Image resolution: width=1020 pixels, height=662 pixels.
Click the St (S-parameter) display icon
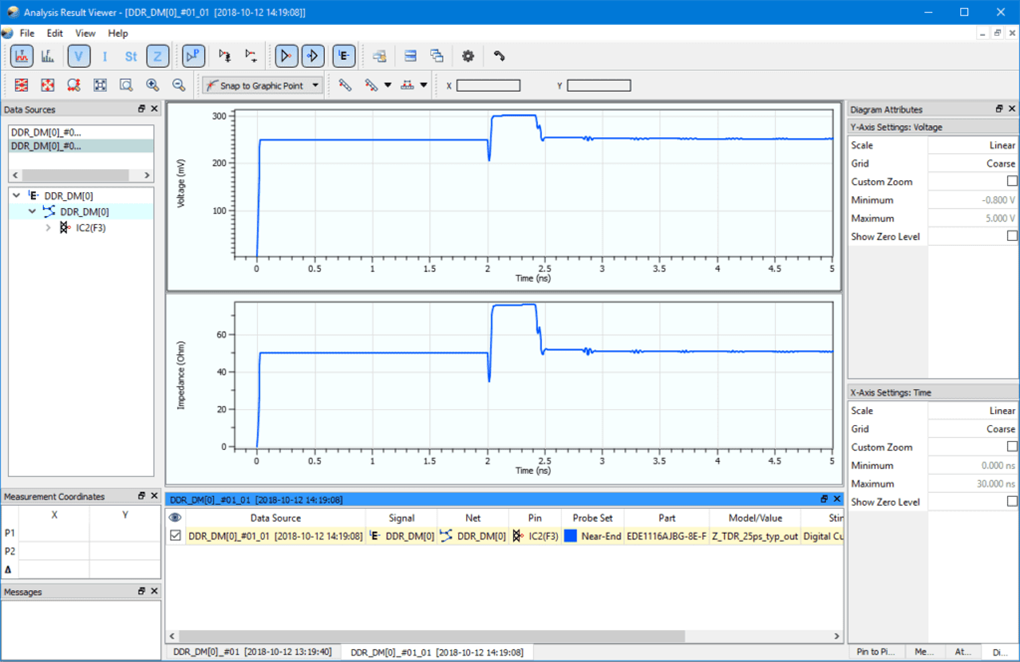click(130, 56)
